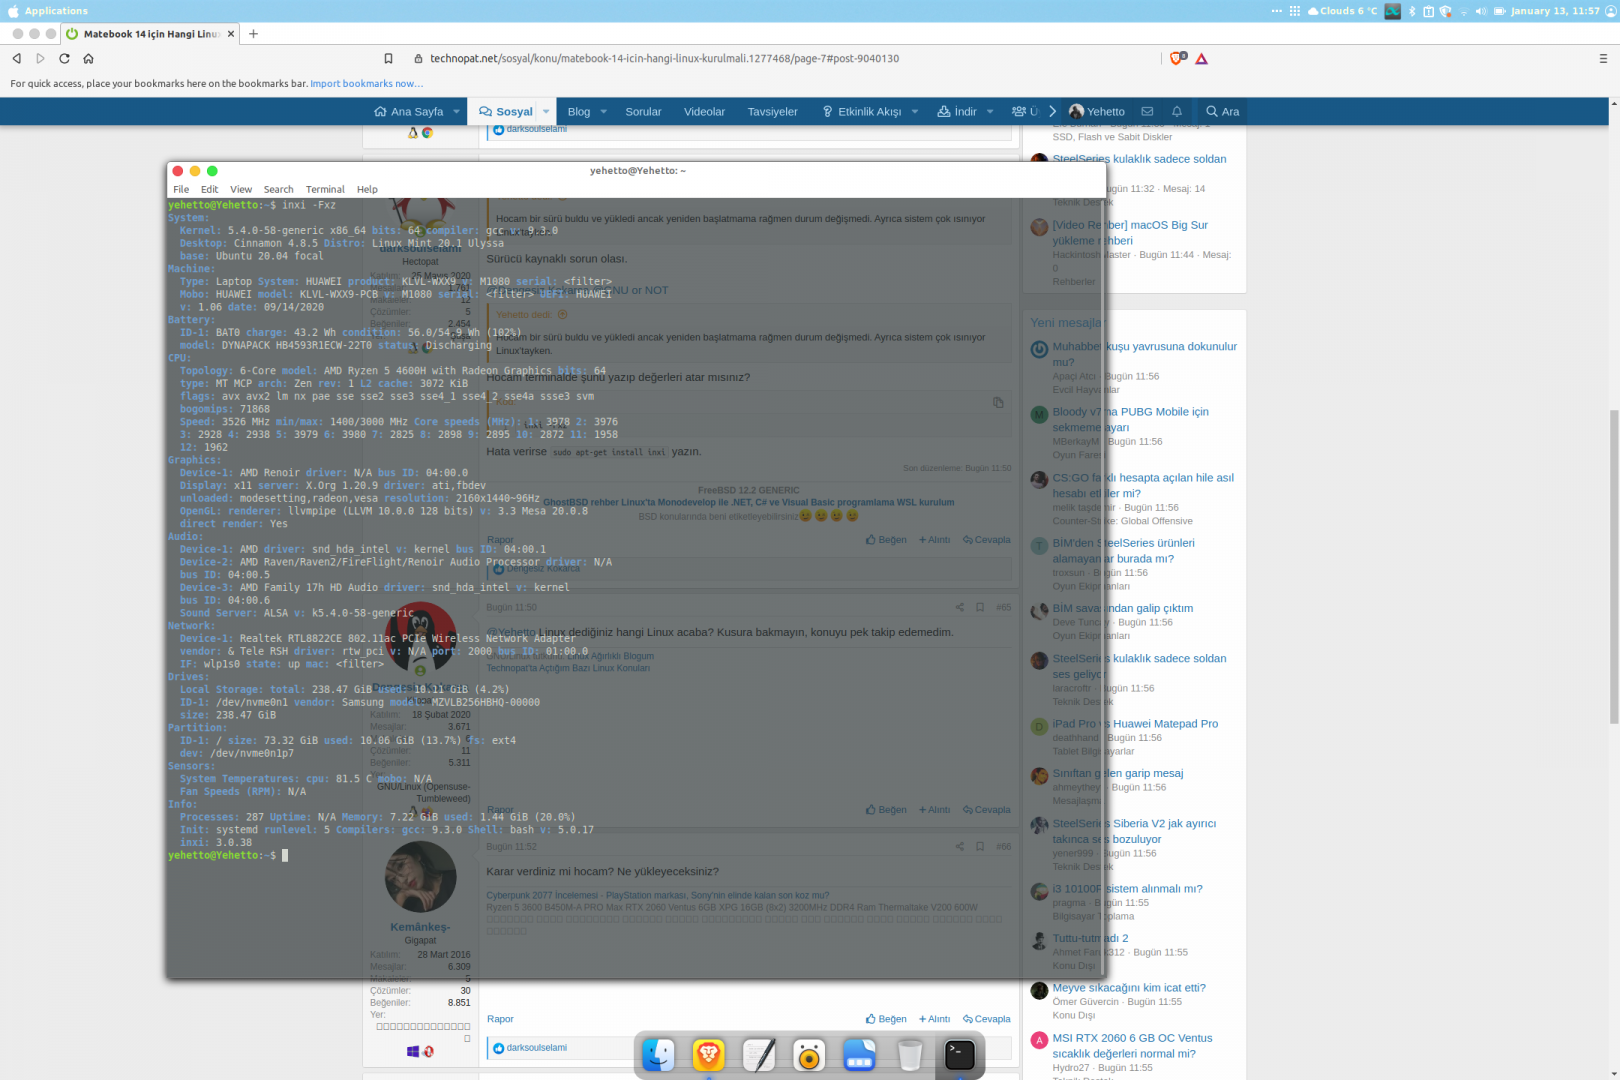Open a new browser tab
The height and width of the screenshot is (1080, 1620).
coord(254,34)
